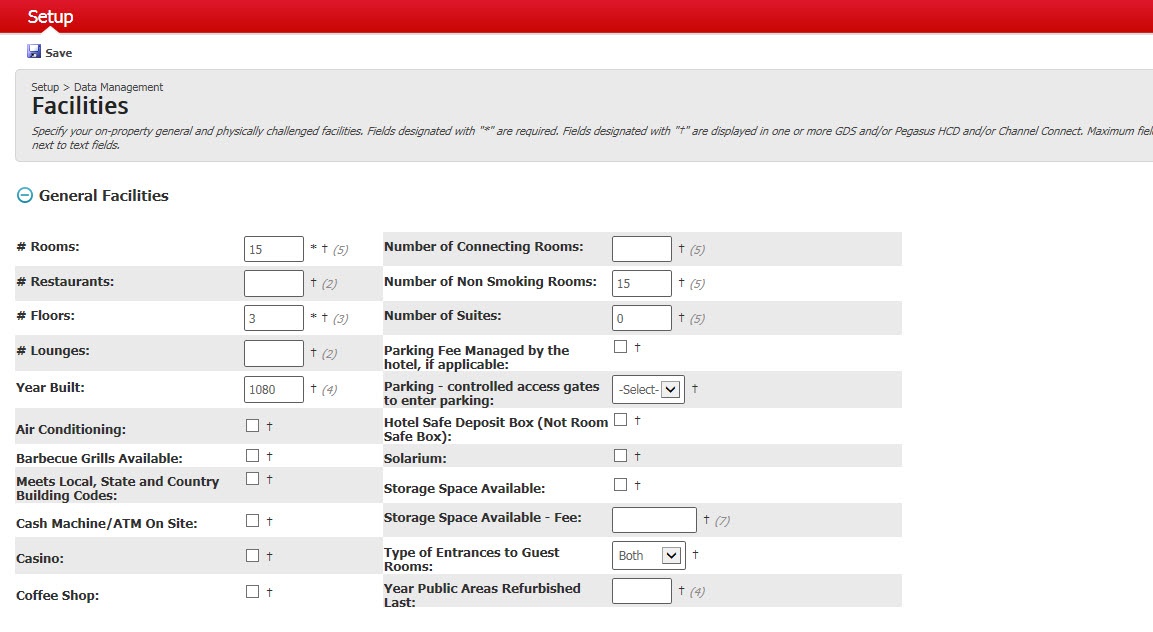This screenshot has width=1153, height=632.
Task: Tick Parking Fee Managed by the hotel checkbox
Action: (621, 347)
